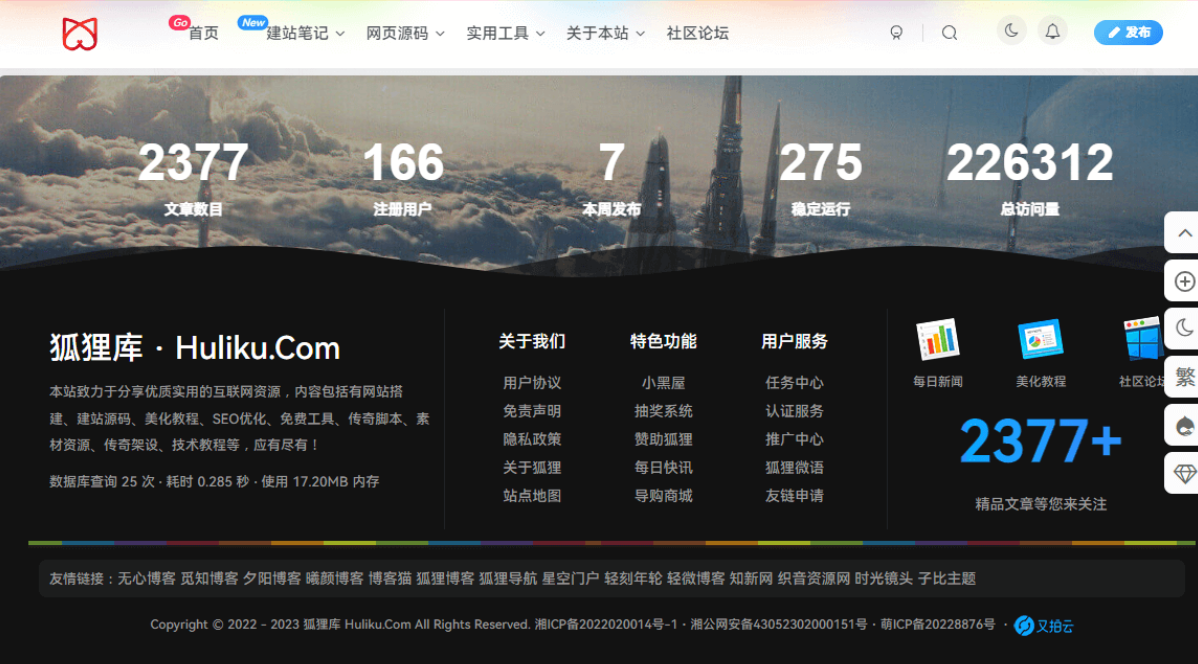Go to 首页 home menu item
The height and width of the screenshot is (664, 1198).
pyautogui.click(x=203, y=33)
